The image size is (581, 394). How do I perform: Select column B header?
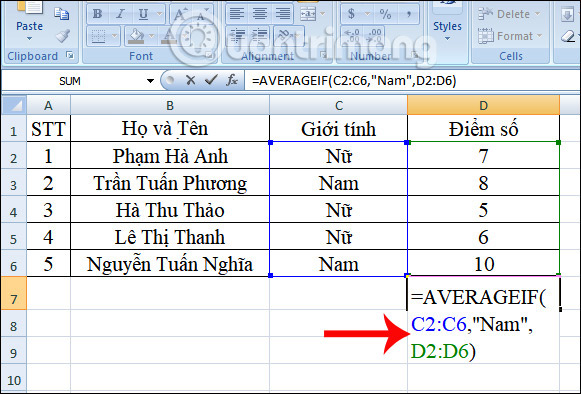[170, 106]
